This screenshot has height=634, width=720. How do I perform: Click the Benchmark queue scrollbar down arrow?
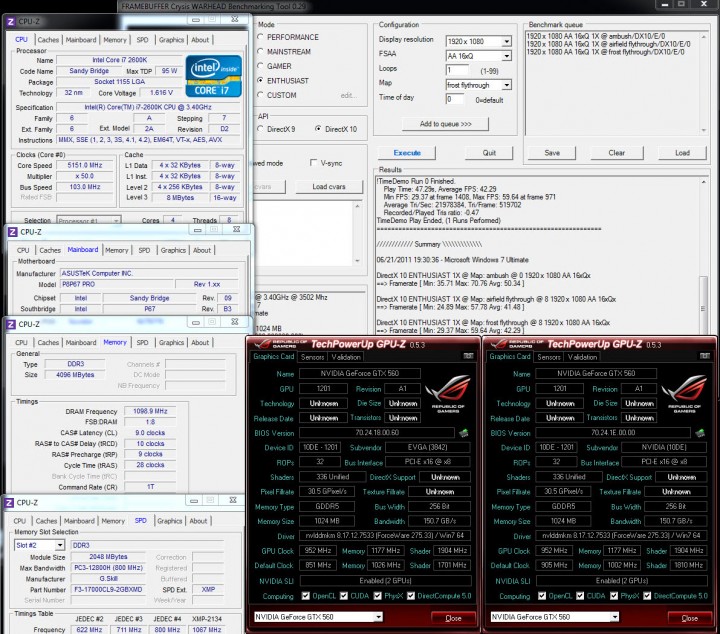[703, 131]
